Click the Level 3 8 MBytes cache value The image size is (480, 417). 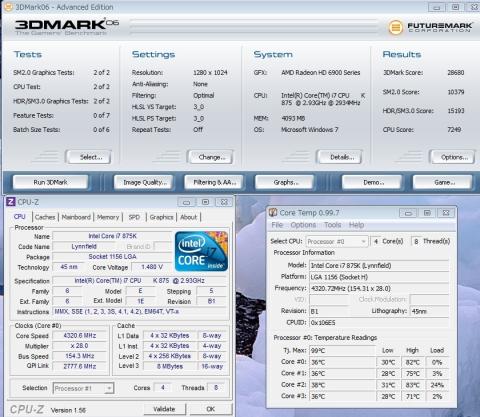tap(170, 366)
